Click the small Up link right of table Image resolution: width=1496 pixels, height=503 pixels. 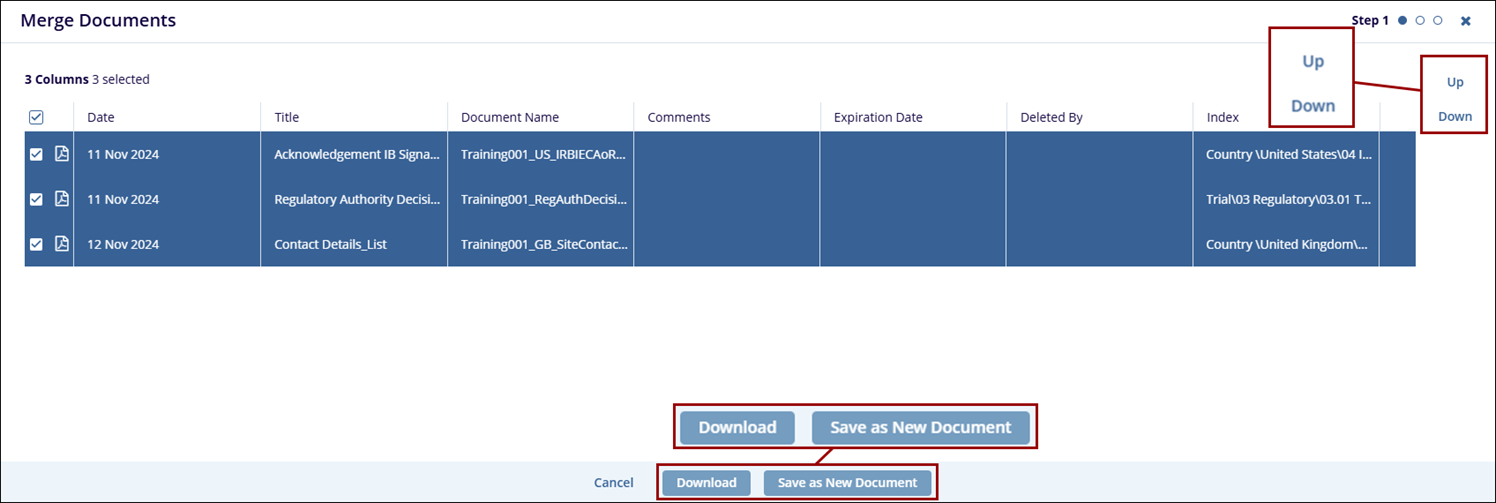1455,82
